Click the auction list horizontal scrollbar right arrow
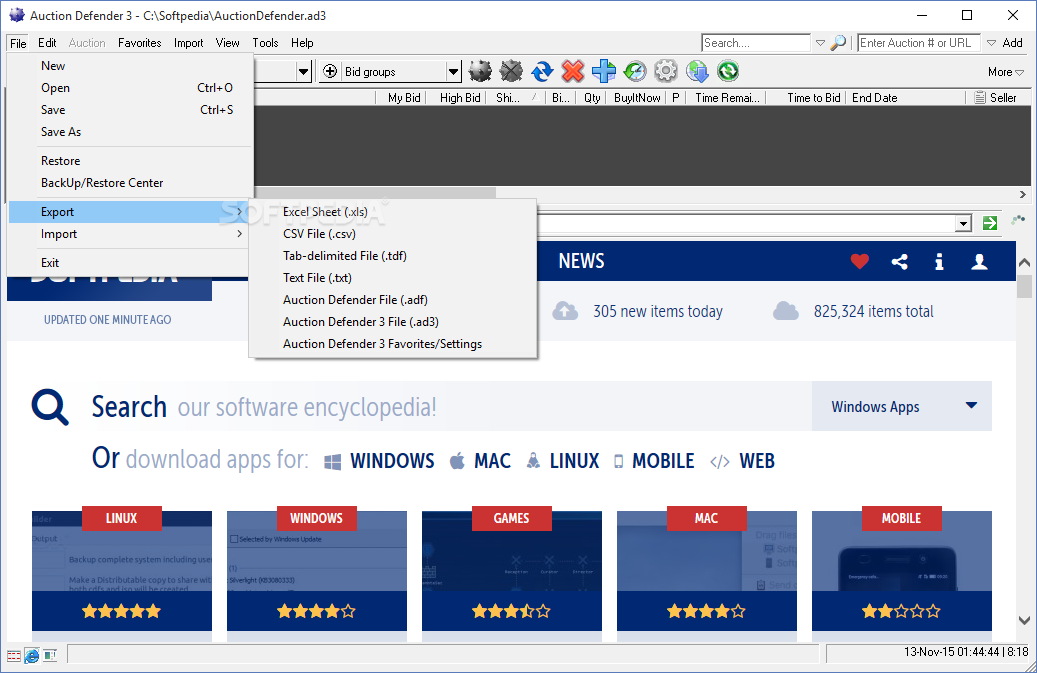This screenshot has width=1037, height=673. (x=1022, y=194)
